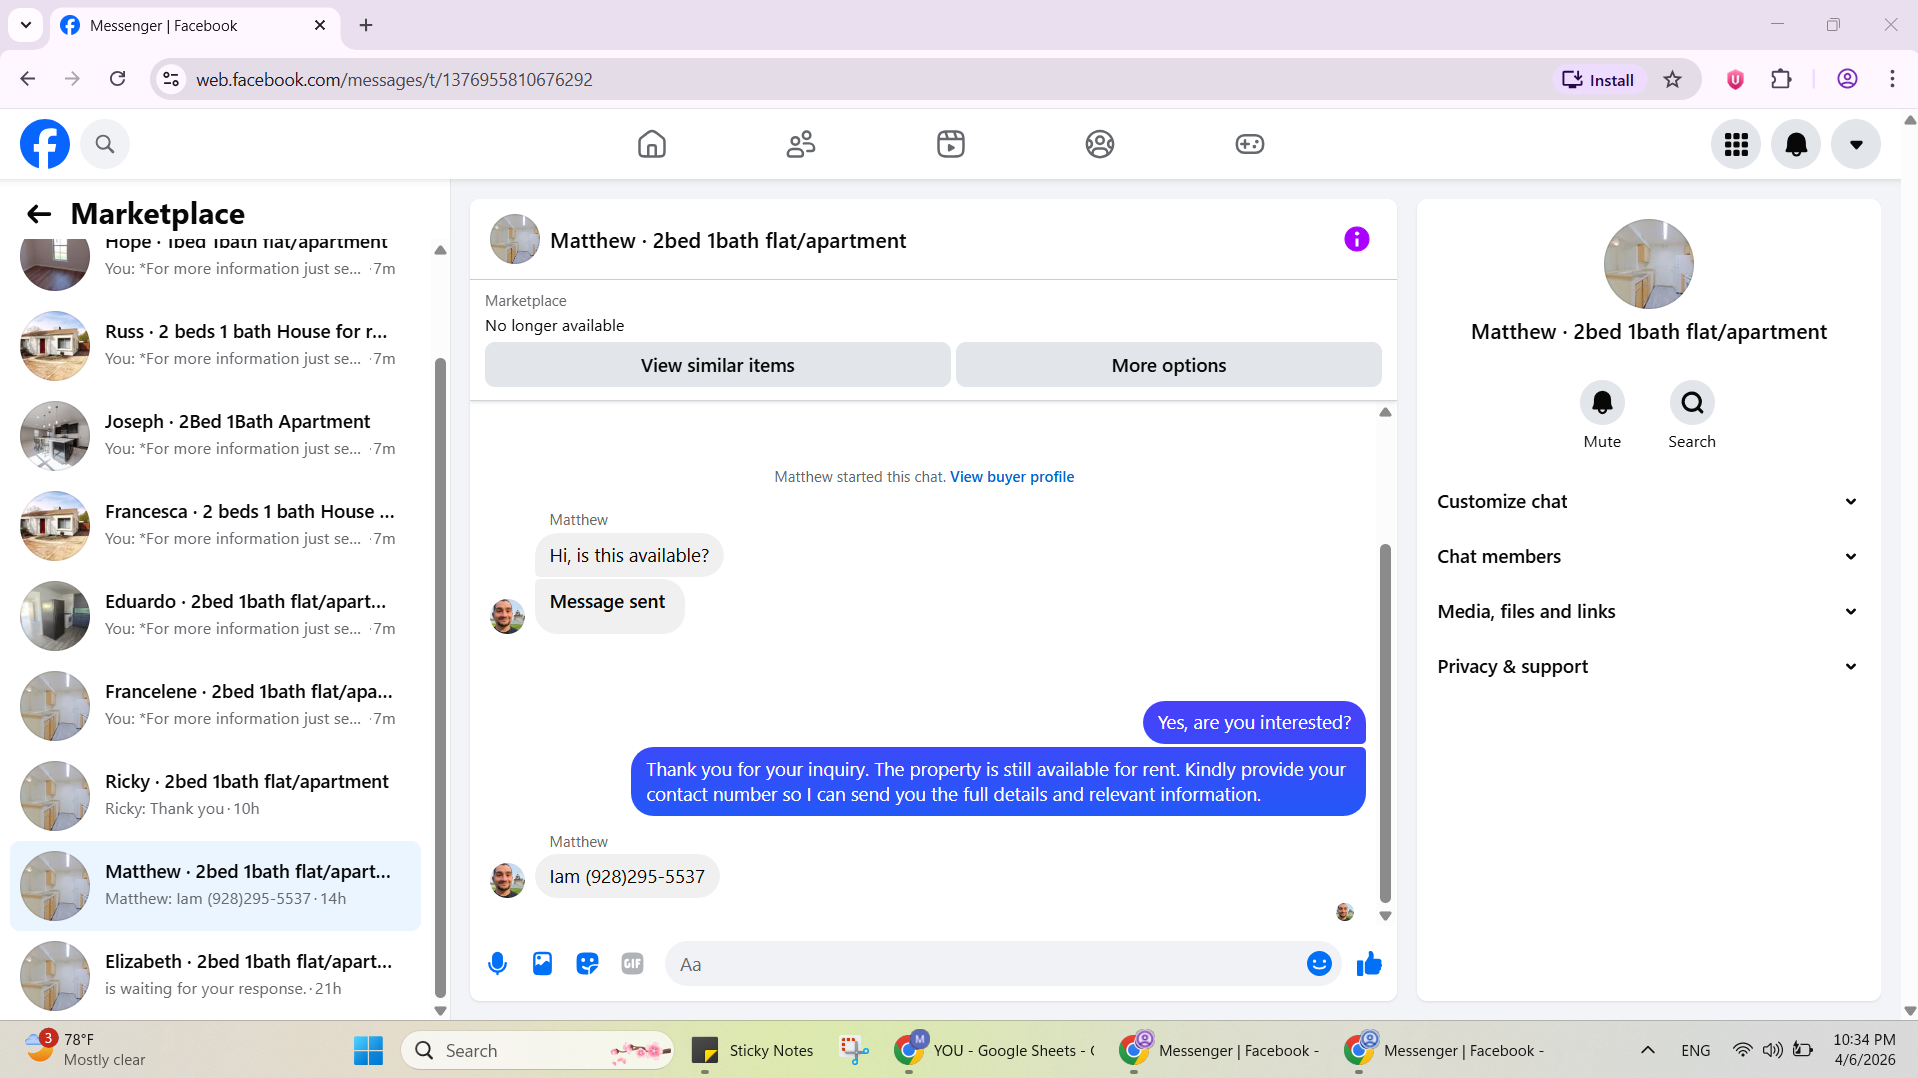Image resolution: width=1918 pixels, height=1078 pixels.
Task: Search in conversation magnifier icon
Action: [x=1692, y=403]
